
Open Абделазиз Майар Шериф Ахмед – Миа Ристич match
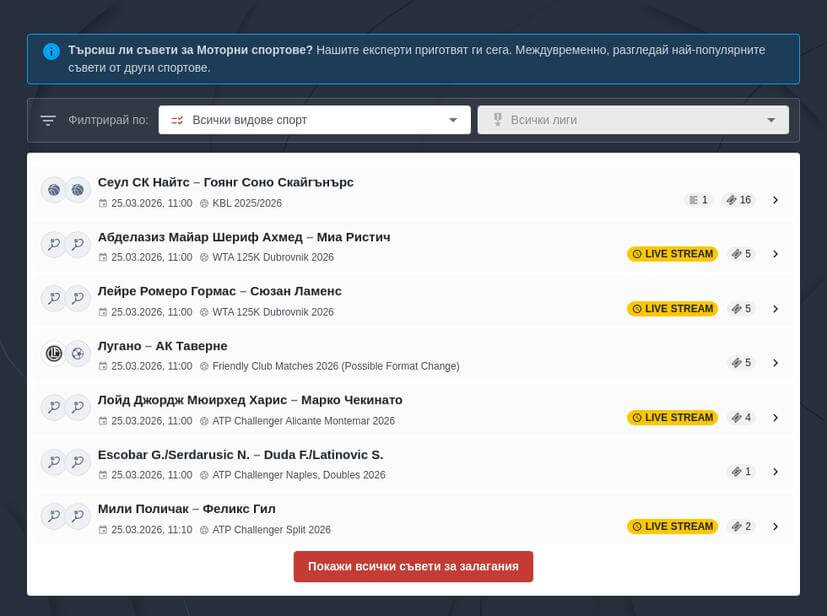point(244,237)
